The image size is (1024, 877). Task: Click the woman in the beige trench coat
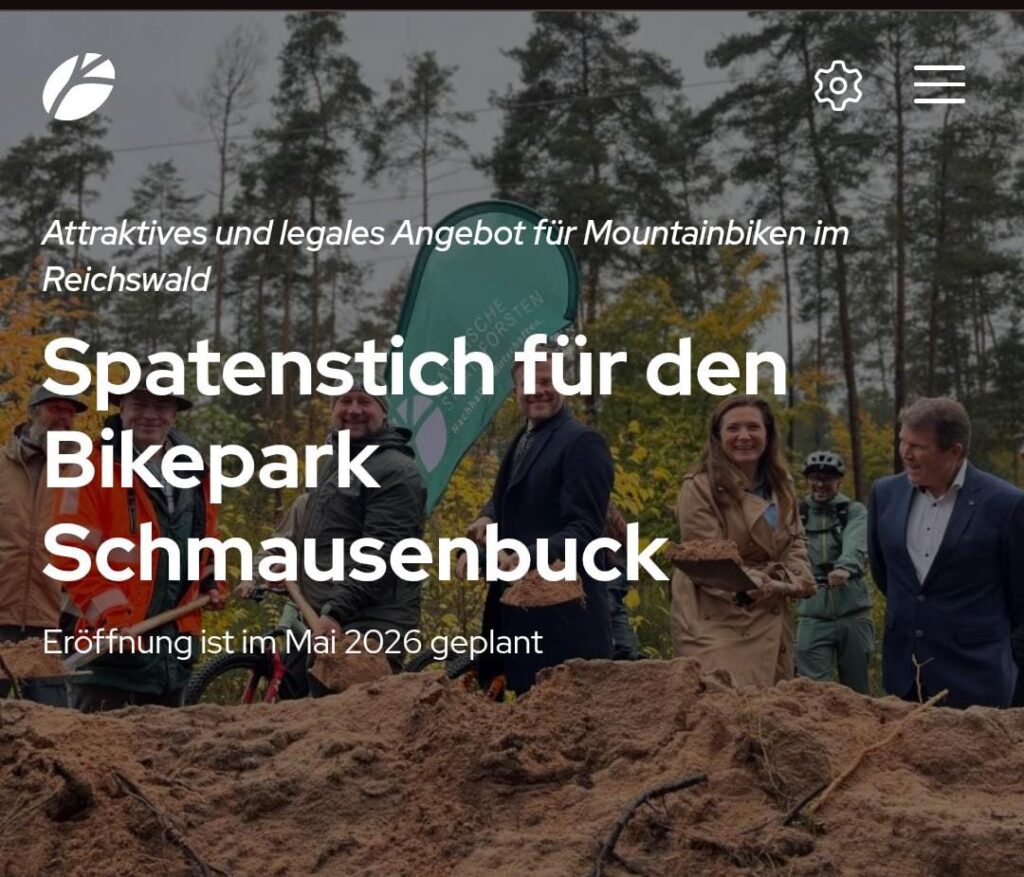pyautogui.click(x=741, y=542)
